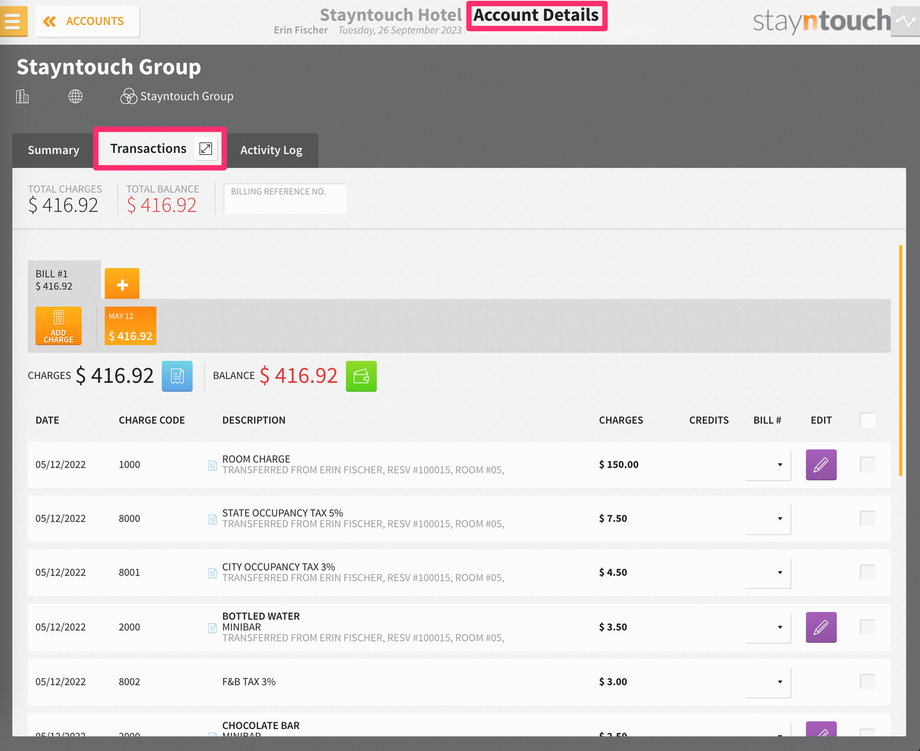
Task: Click the building icon under Stayntouch Group
Action: (22, 96)
